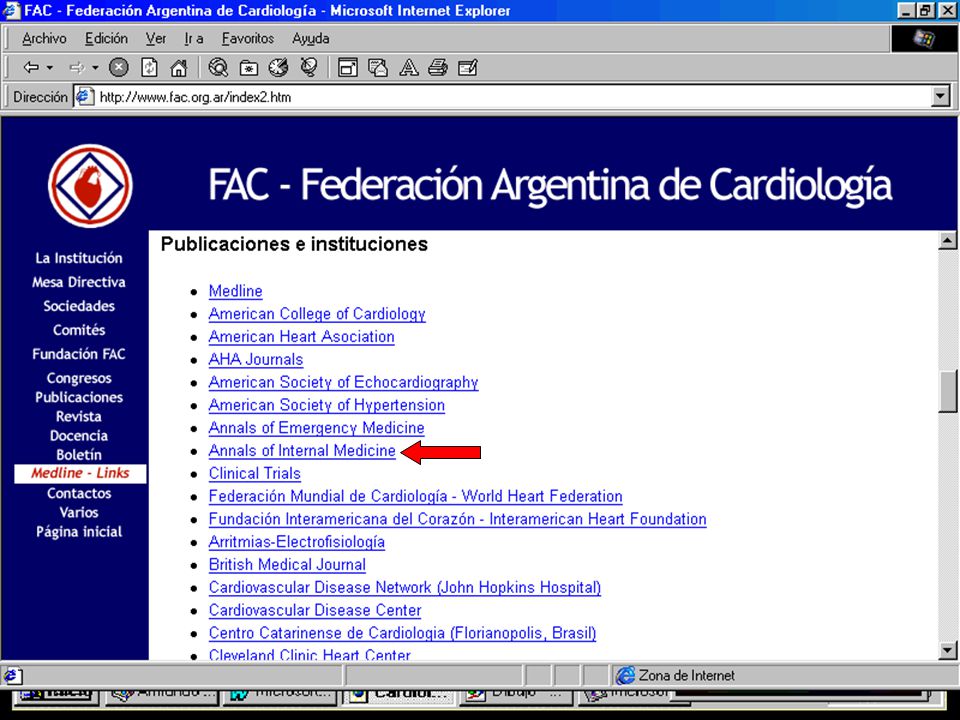Click the Forward arrow button
The width and height of the screenshot is (960, 720).
click(x=77, y=67)
